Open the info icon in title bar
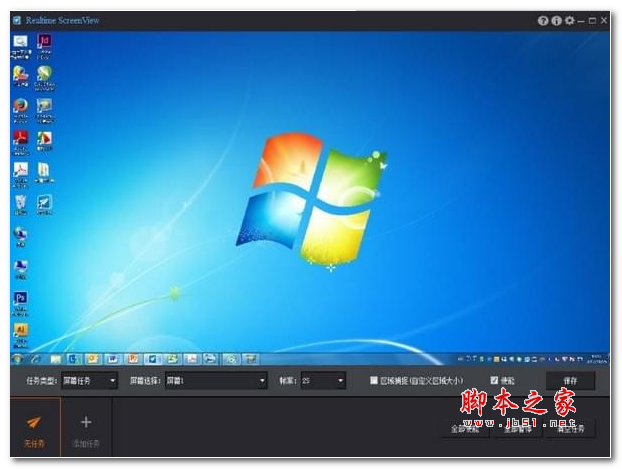The height and width of the screenshot is (469, 622). pyautogui.click(x=556, y=21)
